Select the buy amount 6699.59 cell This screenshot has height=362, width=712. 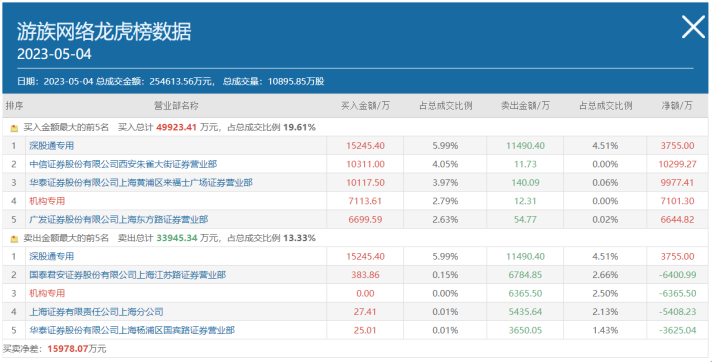click(x=365, y=219)
